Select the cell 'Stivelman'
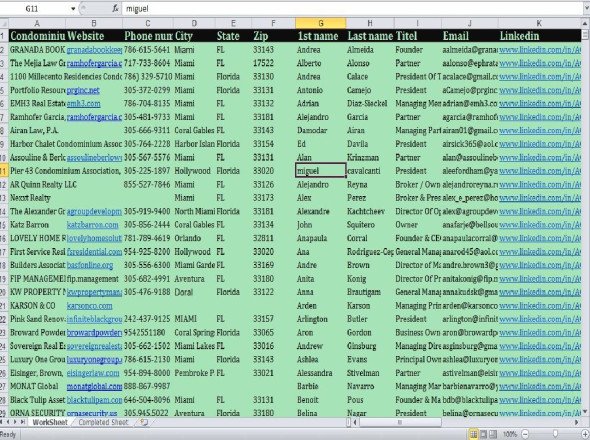 tap(370, 373)
